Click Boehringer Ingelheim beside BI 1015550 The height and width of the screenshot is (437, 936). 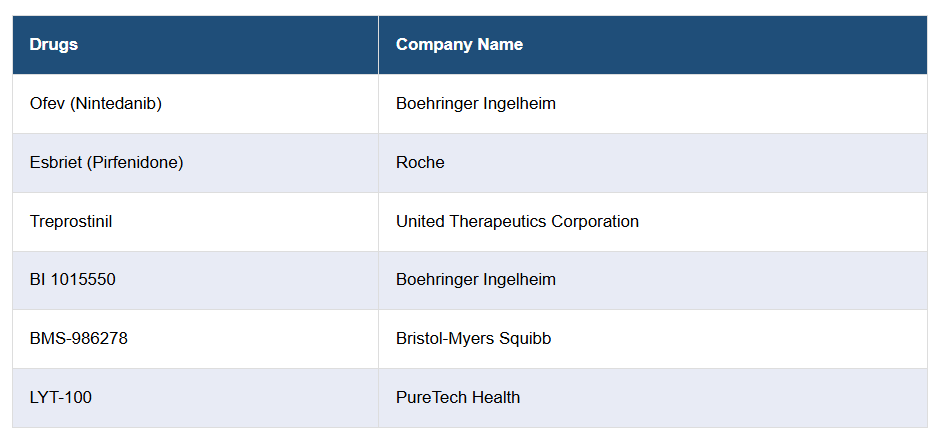[x=476, y=279]
